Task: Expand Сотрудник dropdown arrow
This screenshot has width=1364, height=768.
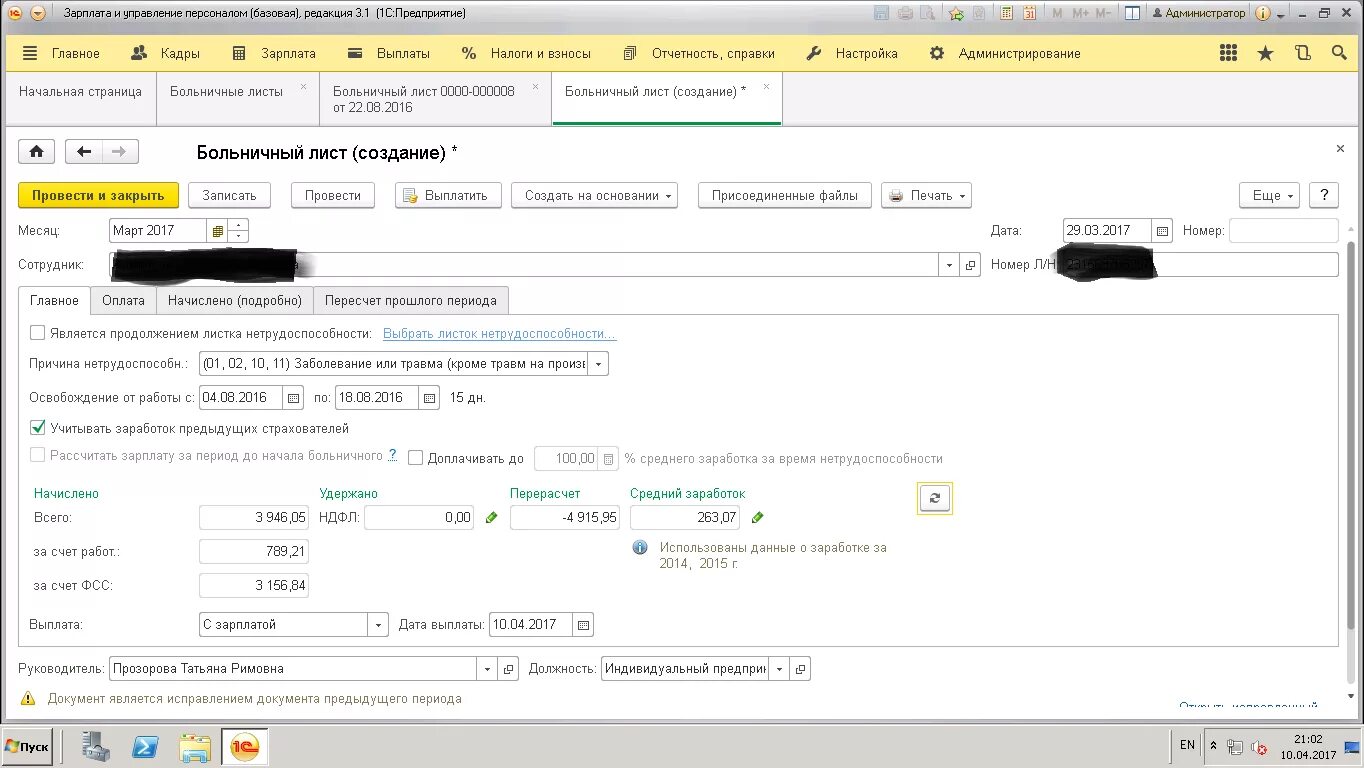Action: (949, 265)
